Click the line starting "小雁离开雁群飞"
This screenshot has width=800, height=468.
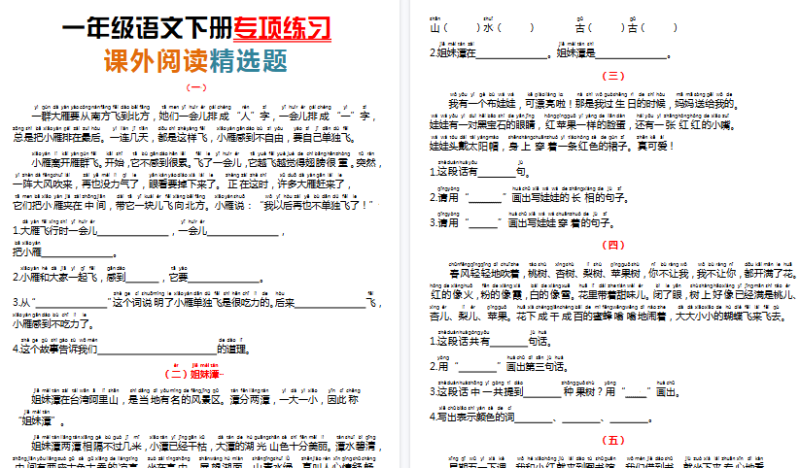click(x=206, y=162)
